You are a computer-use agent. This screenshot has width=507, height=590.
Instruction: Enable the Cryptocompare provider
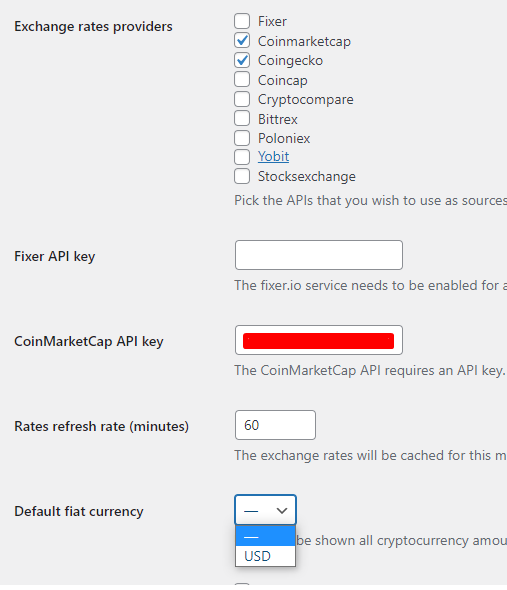pos(242,99)
